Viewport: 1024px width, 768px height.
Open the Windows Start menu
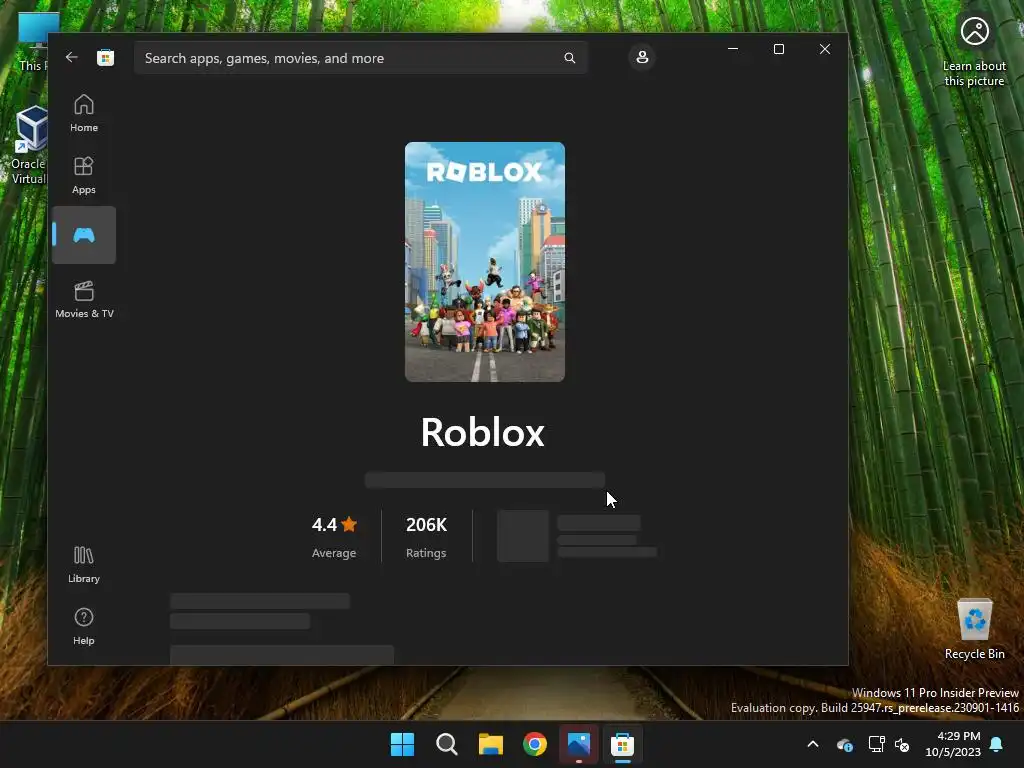click(x=402, y=744)
